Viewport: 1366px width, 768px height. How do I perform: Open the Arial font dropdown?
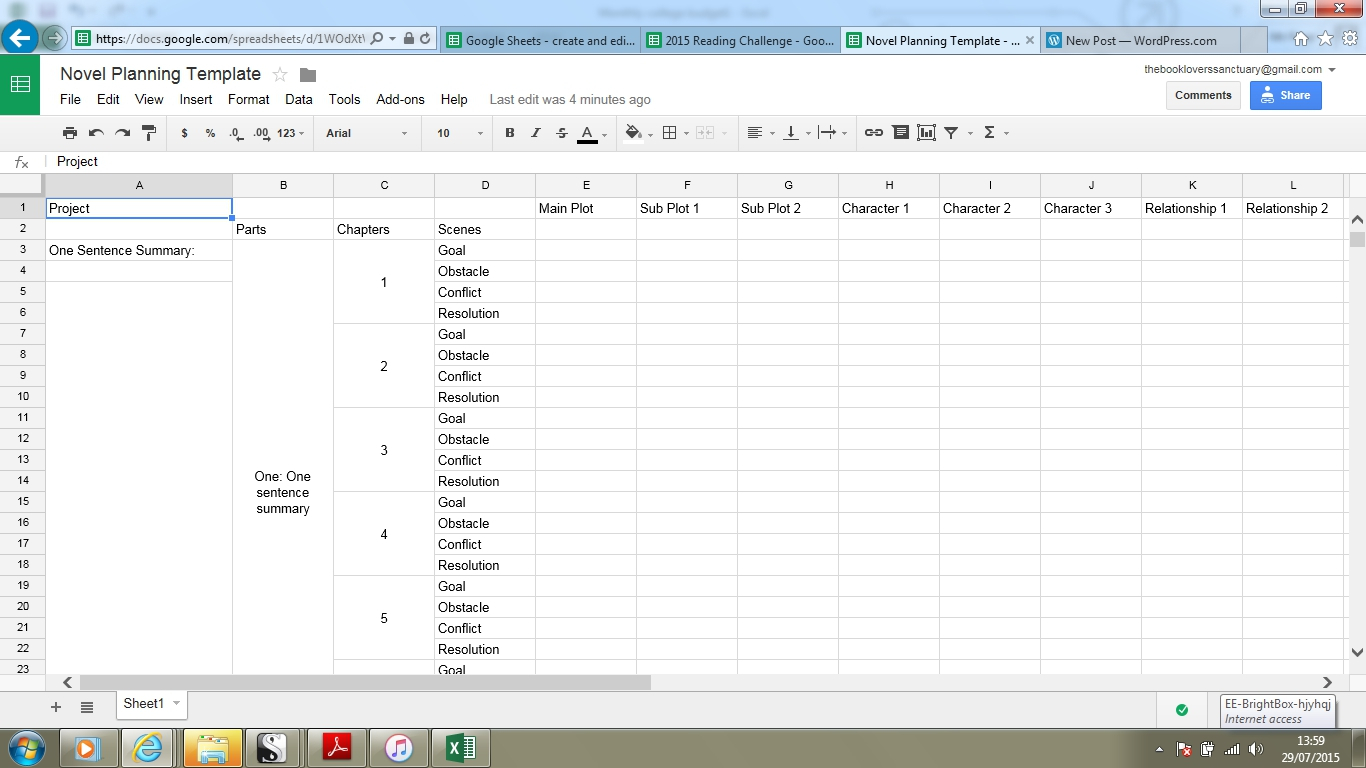click(x=367, y=133)
